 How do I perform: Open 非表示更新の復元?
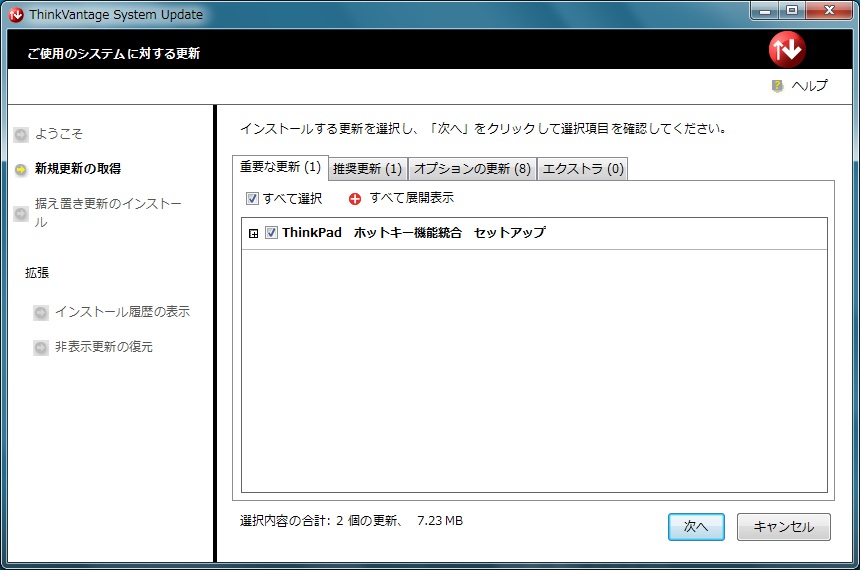pyautogui.click(x=104, y=347)
